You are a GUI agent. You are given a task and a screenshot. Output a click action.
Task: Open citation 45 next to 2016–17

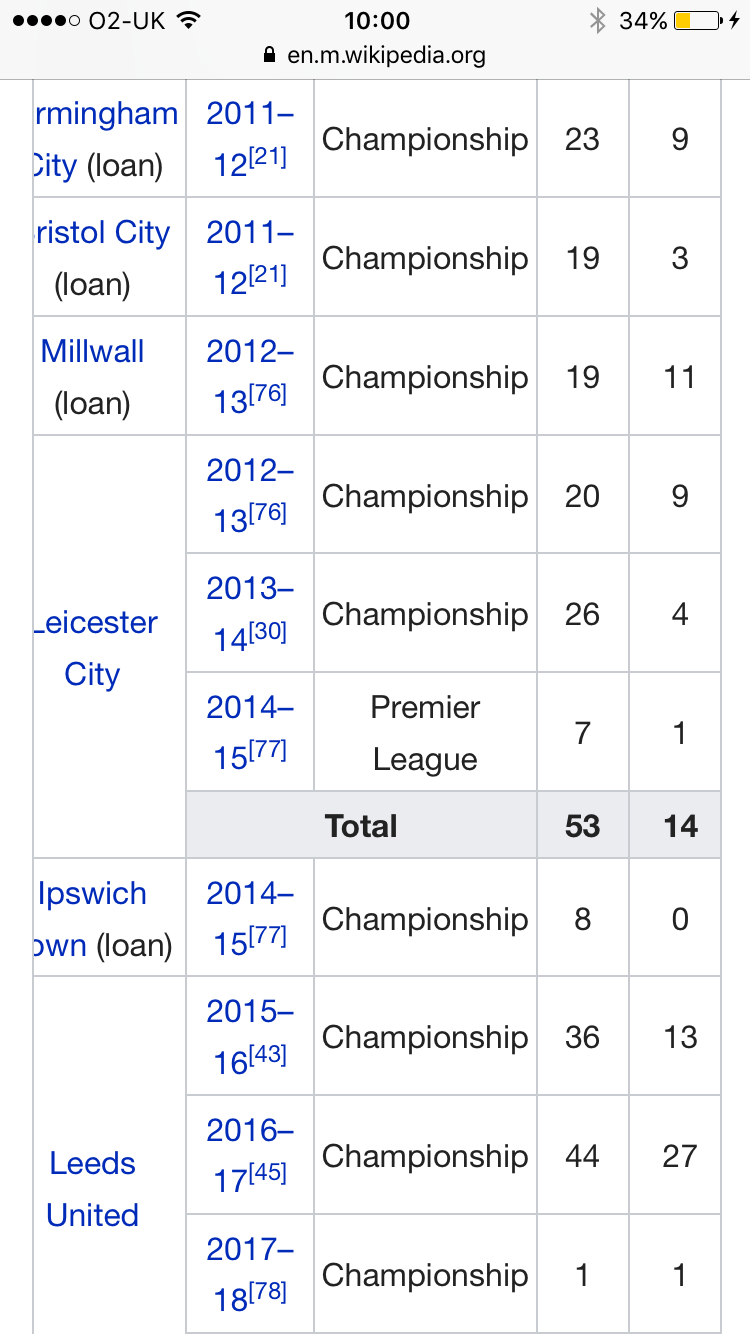pyautogui.click(x=268, y=1174)
